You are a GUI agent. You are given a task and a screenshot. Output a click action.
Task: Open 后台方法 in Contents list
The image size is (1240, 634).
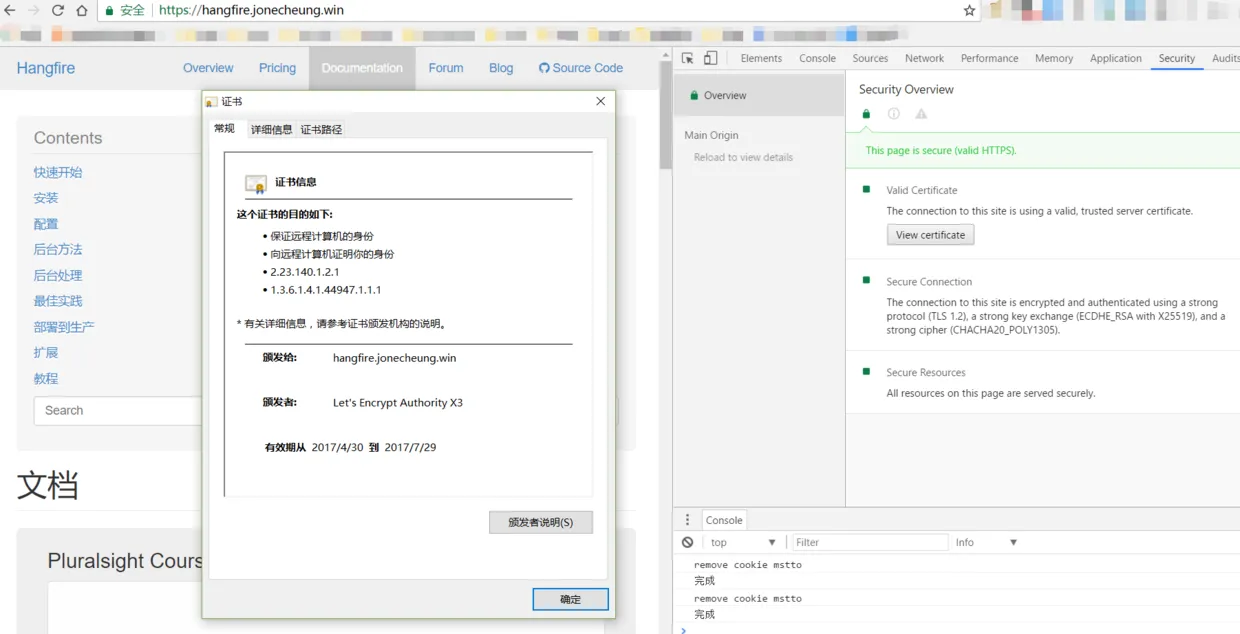click(x=58, y=249)
